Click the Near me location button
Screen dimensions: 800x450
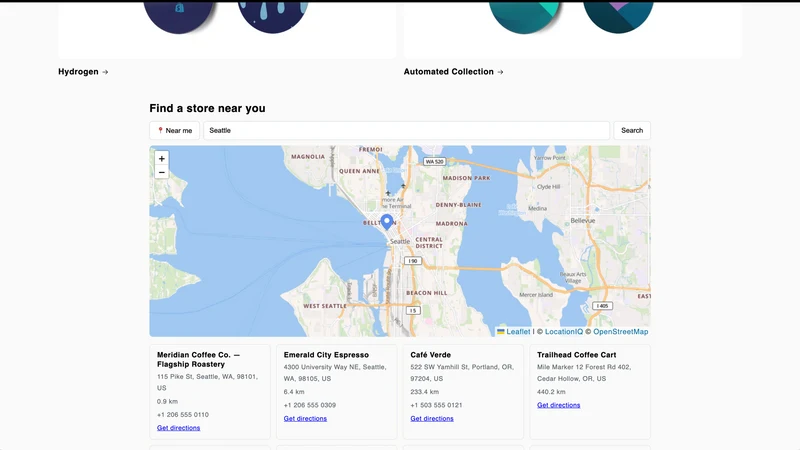coord(174,131)
